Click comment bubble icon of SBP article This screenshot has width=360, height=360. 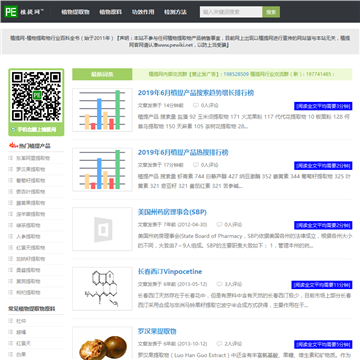coord(219,224)
